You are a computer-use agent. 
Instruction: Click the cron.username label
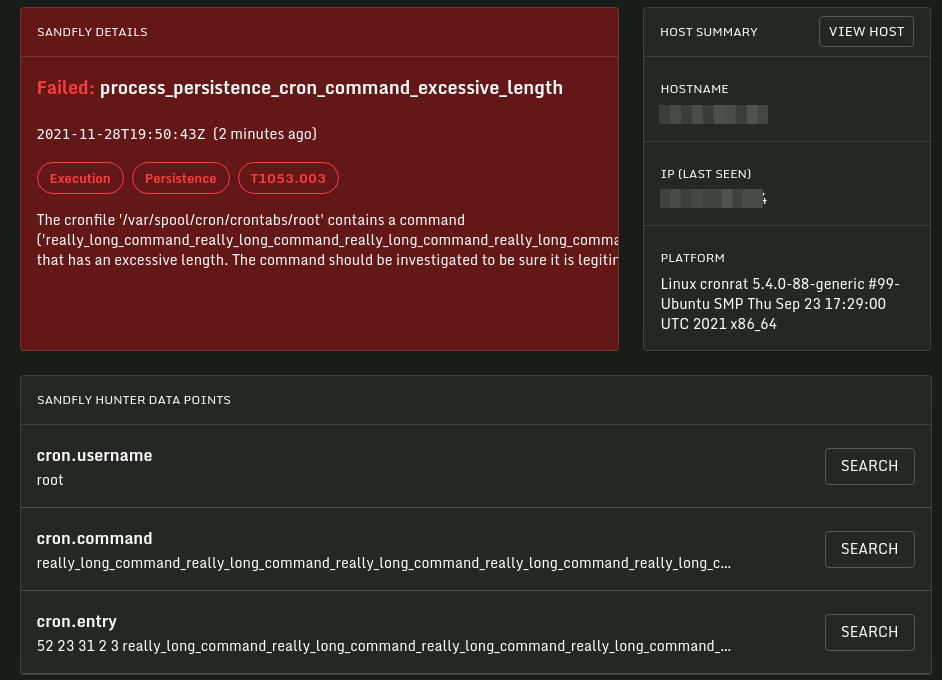94,455
